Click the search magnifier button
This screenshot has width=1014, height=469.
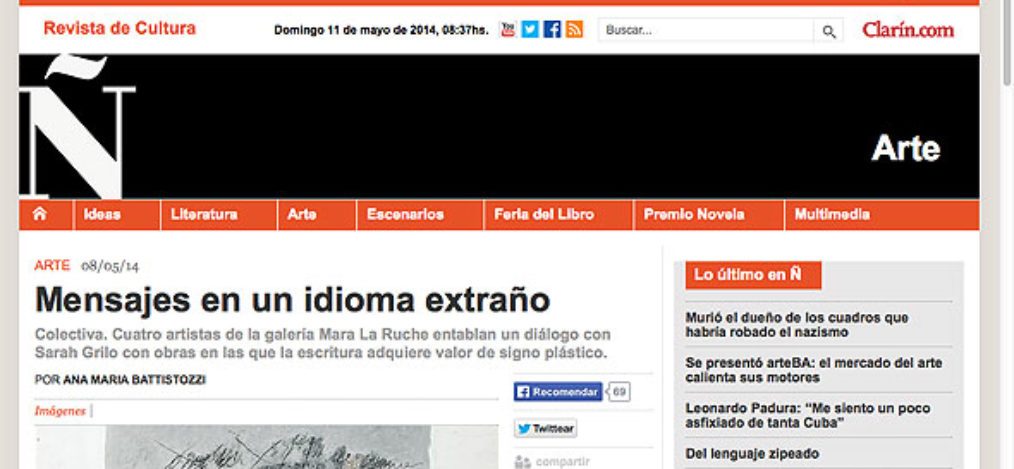coord(828,30)
